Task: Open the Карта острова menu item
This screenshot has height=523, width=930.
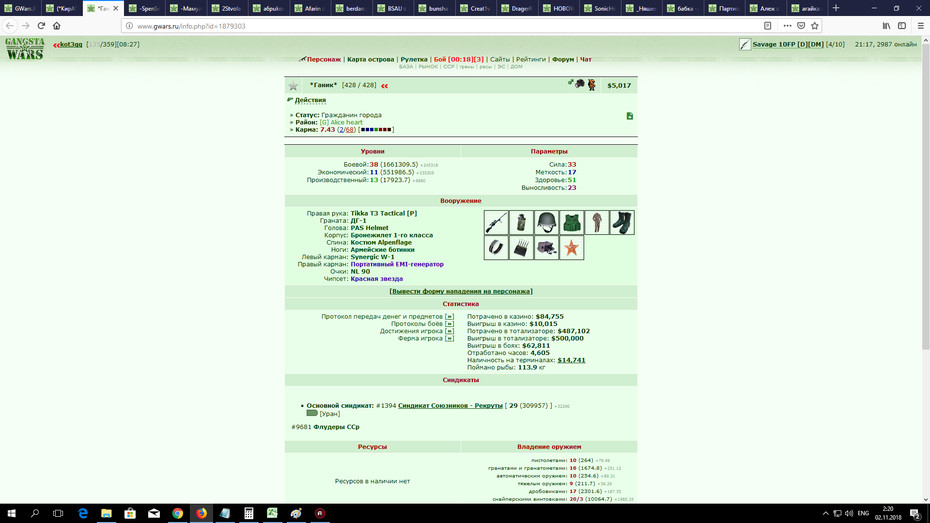Action: click(371, 59)
